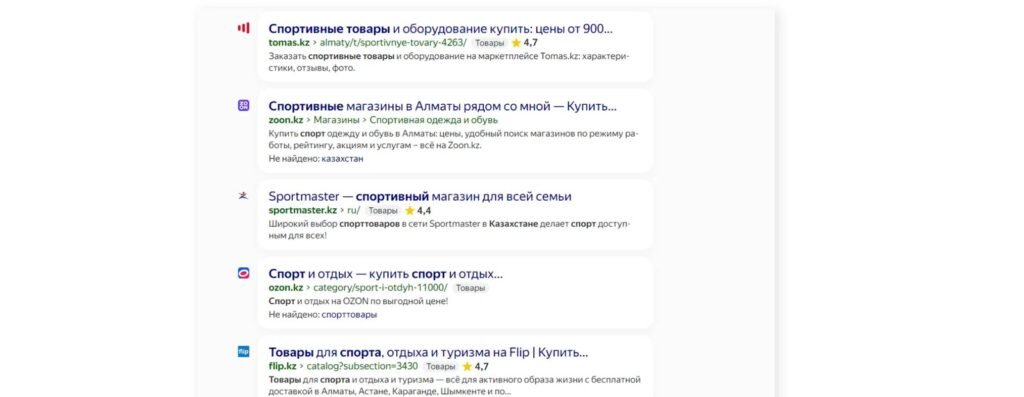
Task: Click the 'Магазины' breadcrumb on zoon.kz
Action: pos(336,120)
